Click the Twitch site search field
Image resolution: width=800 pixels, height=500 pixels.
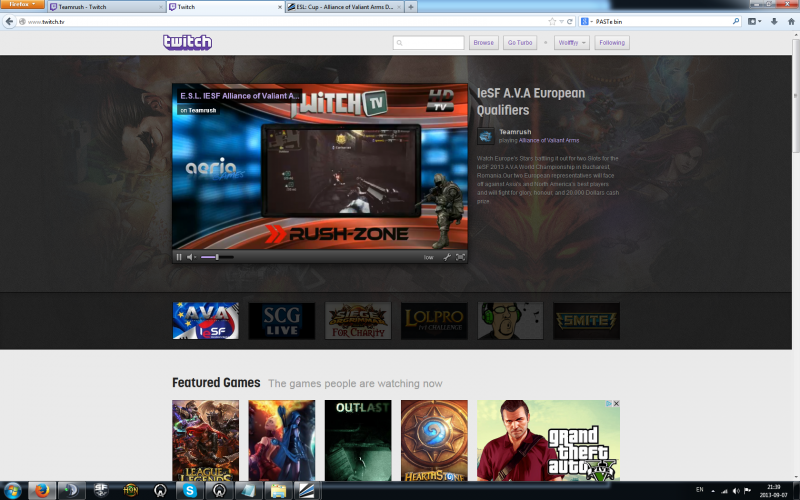click(429, 43)
